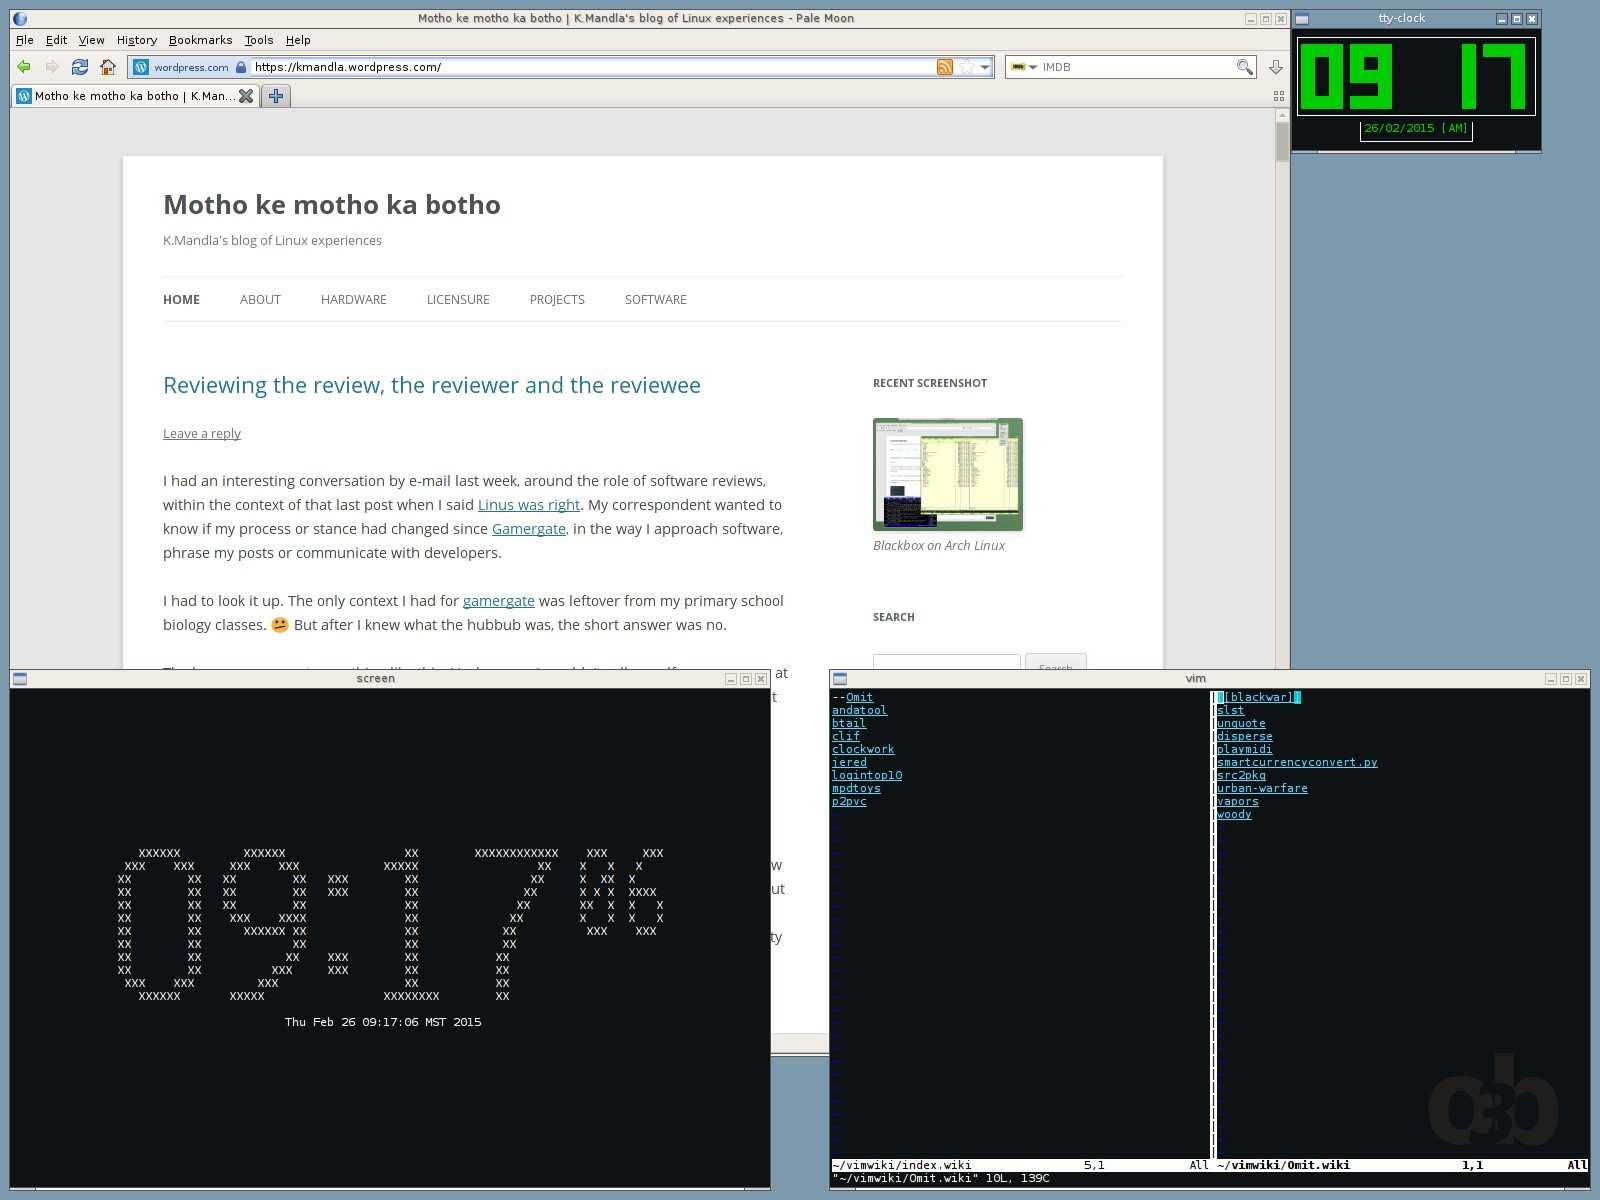Click the 26/02/2015 date in tty-clock
Image resolution: width=1600 pixels, height=1200 pixels.
[1399, 128]
